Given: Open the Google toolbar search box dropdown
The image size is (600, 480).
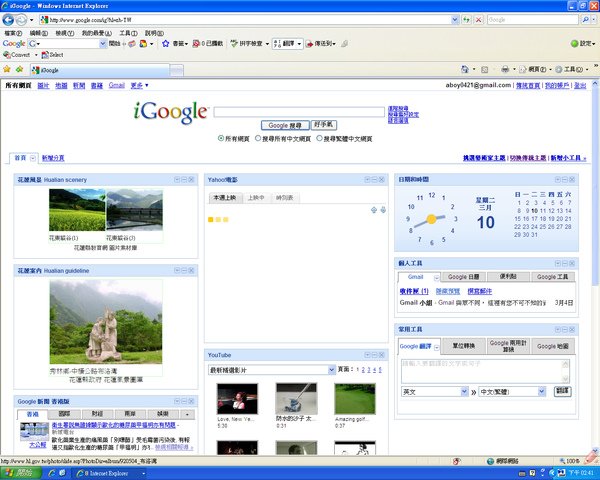Looking at the screenshot, I should pyautogui.click(x=102, y=44).
